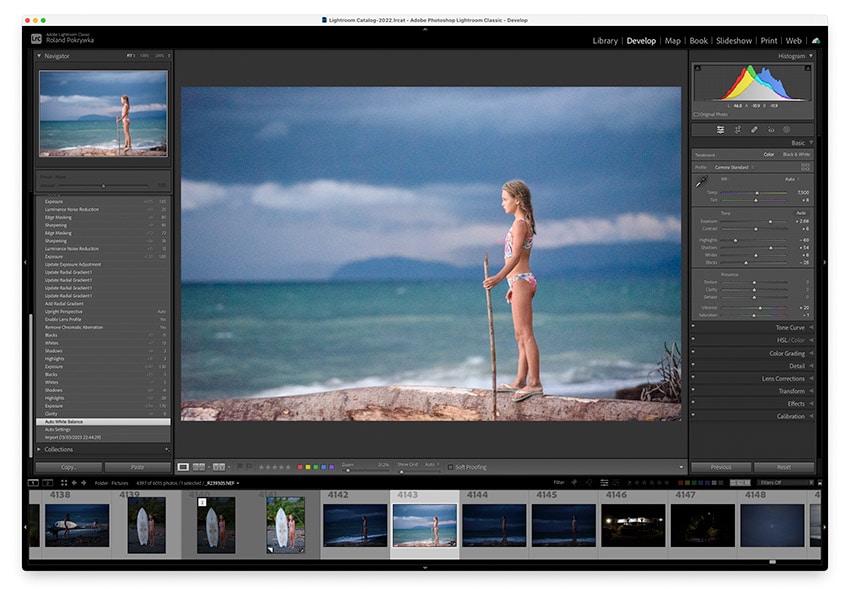Pick the White Balance eyedropper
This screenshot has width=850, height=600.
click(x=701, y=181)
